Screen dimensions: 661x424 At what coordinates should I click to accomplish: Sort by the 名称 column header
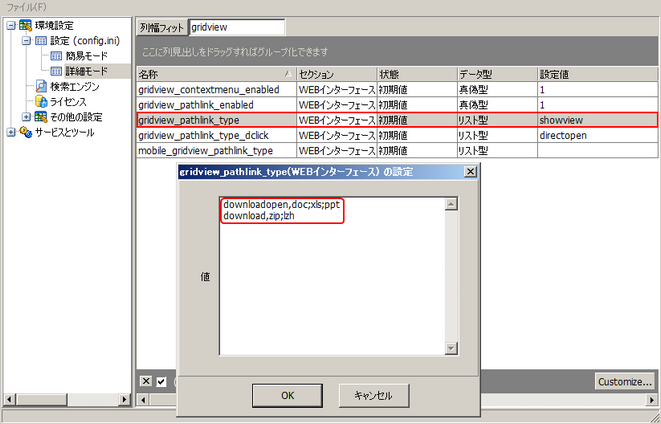click(x=210, y=74)
